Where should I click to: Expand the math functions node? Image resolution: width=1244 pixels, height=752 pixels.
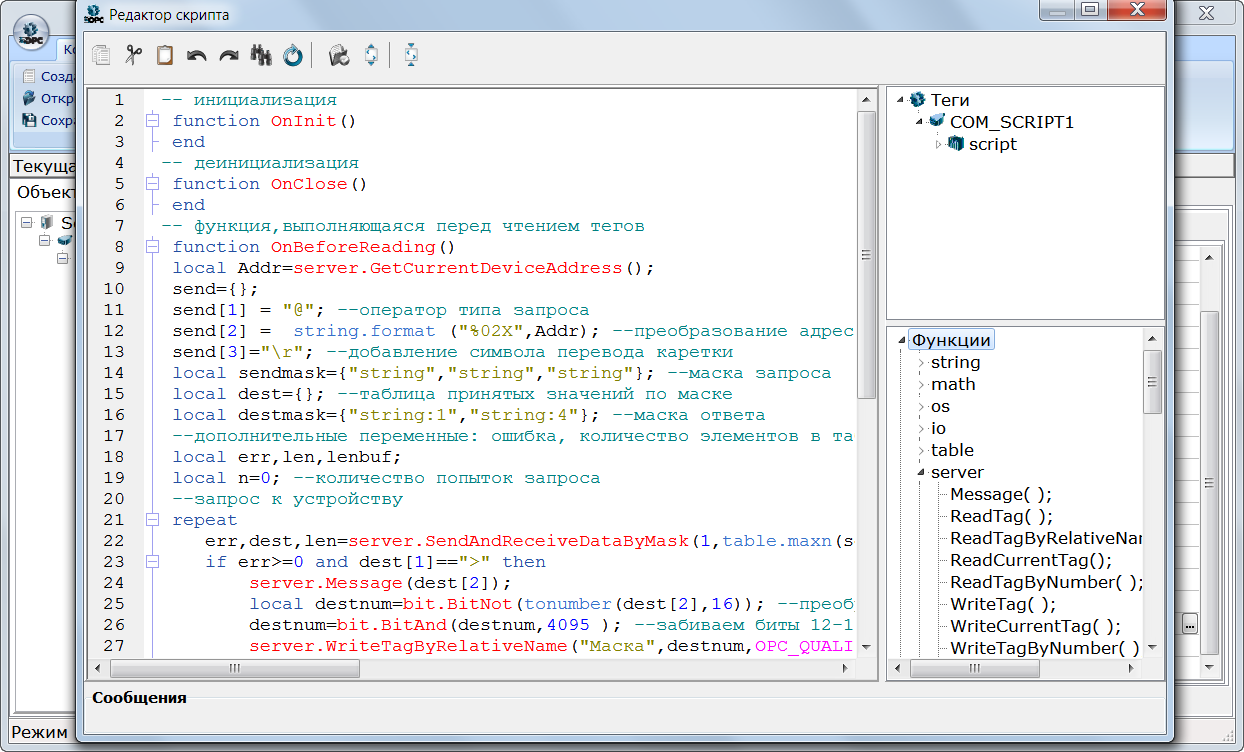point(921,385)
